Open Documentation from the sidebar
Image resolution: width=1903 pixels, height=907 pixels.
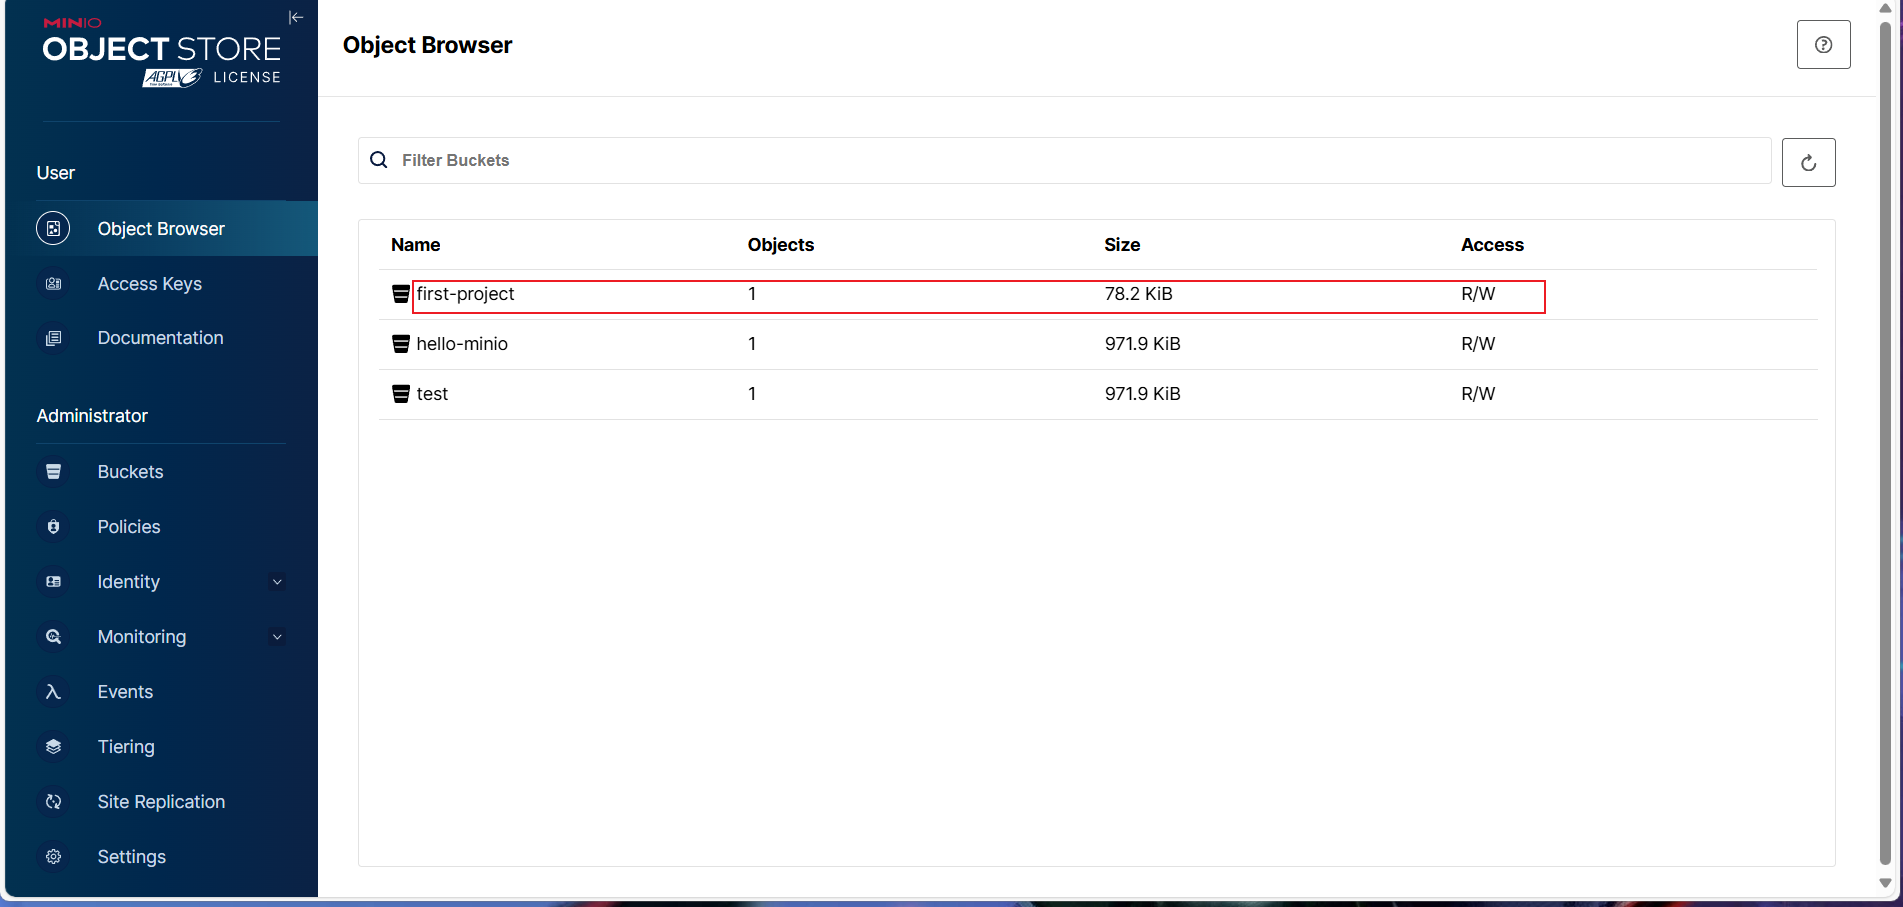click(162, 338)
